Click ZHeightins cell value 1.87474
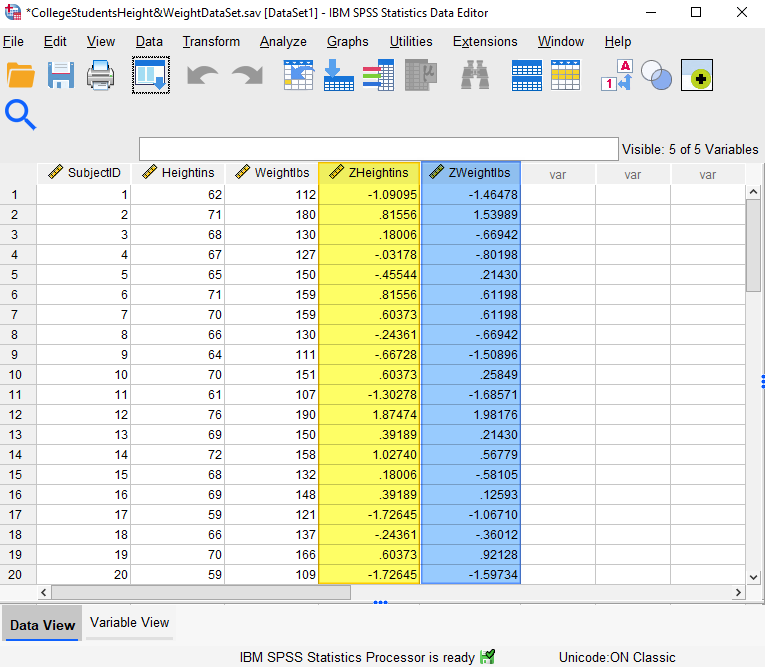Viewport: 765px width, 667px height. tap(369, 415)
